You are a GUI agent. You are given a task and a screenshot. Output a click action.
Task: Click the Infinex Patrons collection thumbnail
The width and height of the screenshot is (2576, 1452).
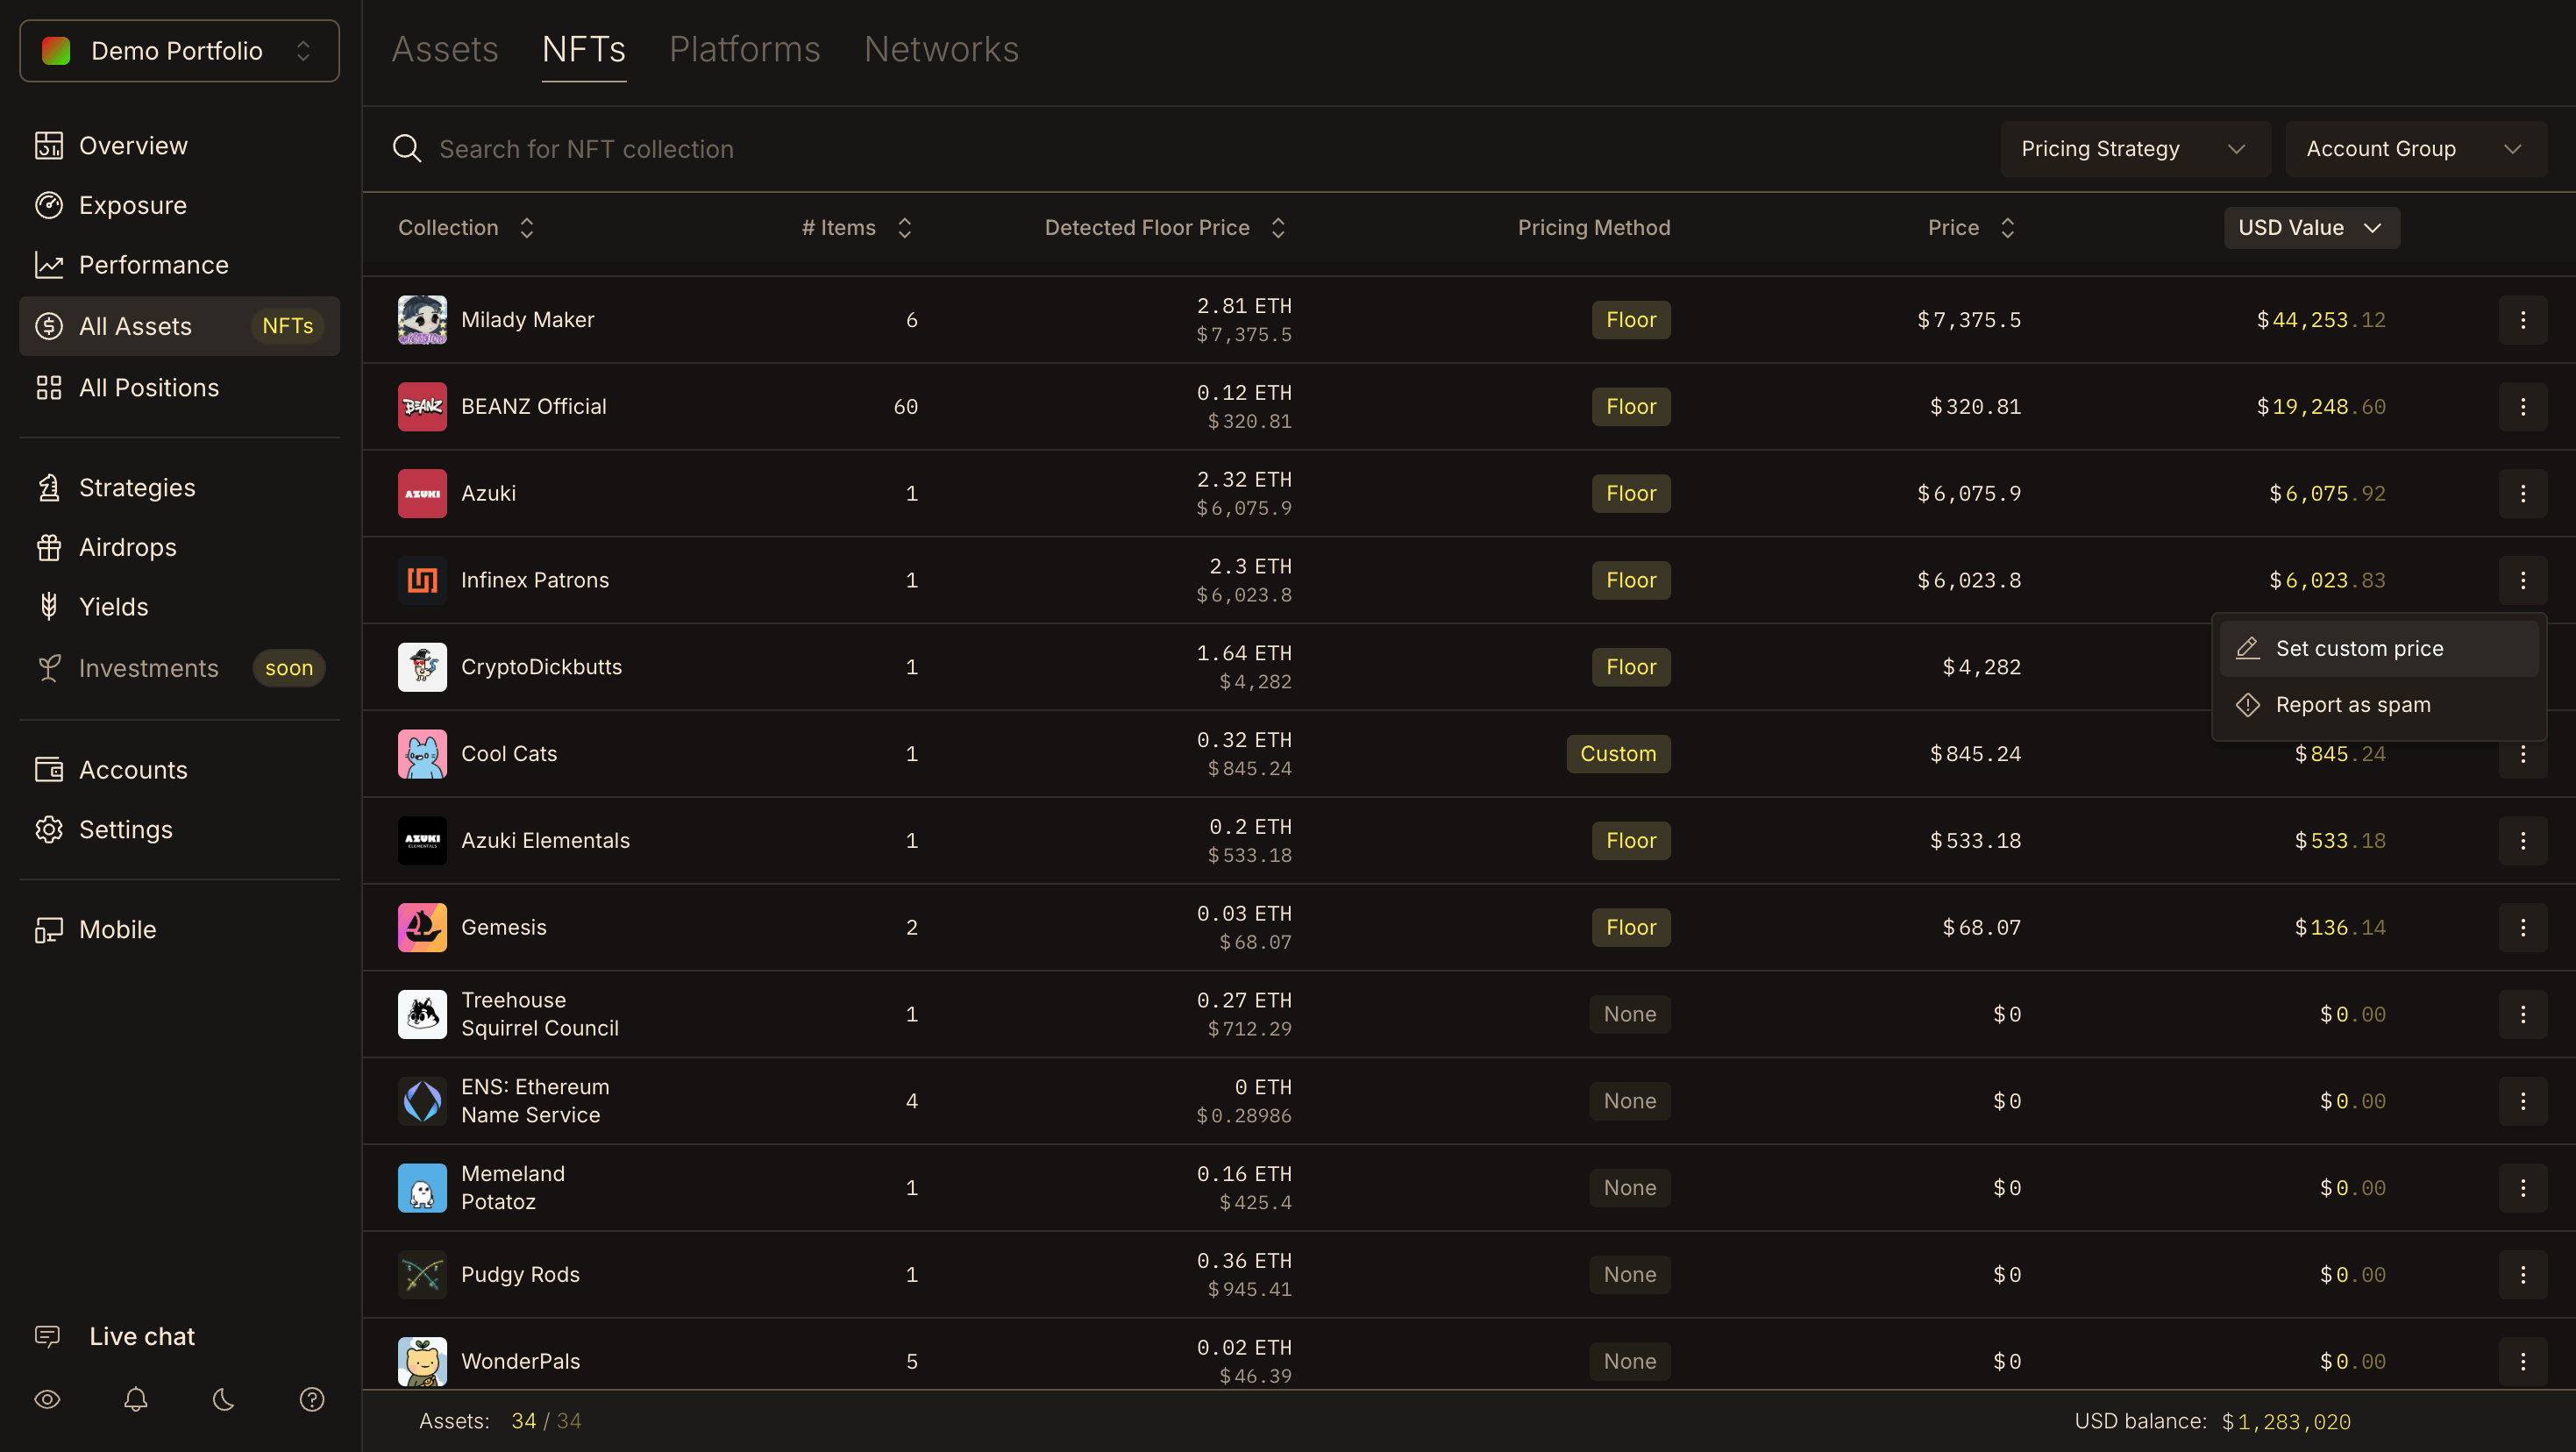click(422, 580)
